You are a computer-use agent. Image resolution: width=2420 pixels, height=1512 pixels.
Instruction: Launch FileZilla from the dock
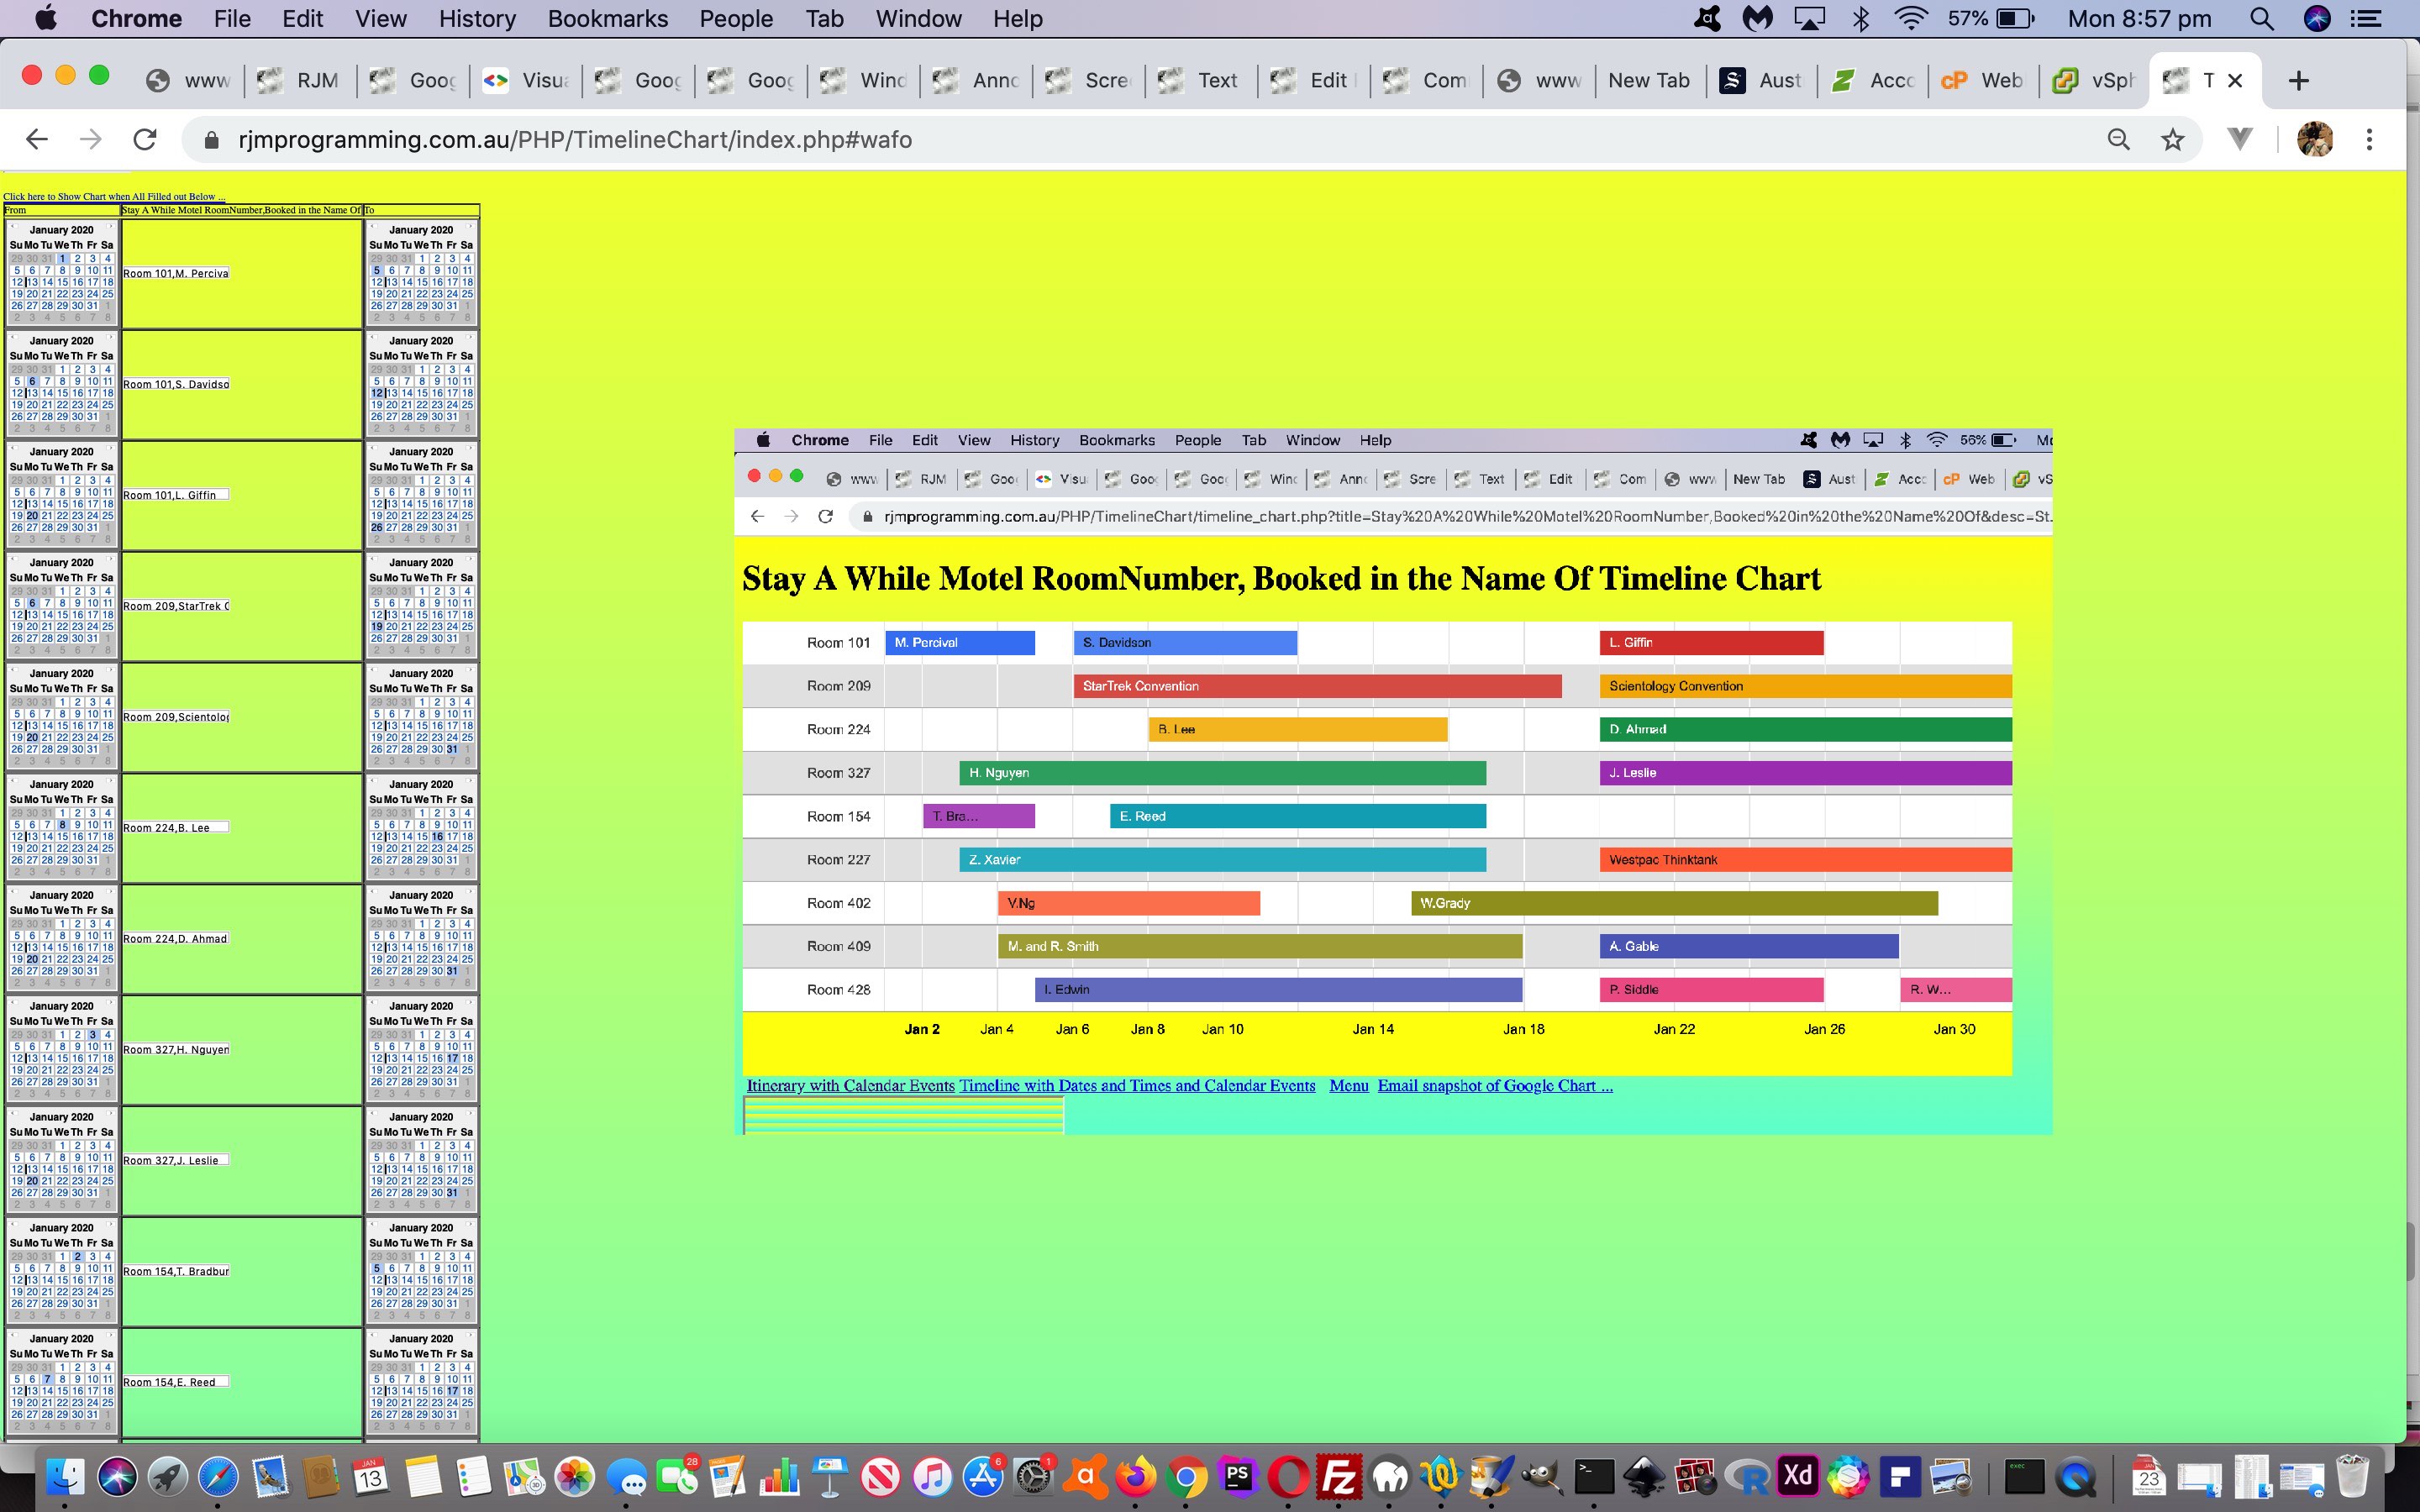1339,1477
